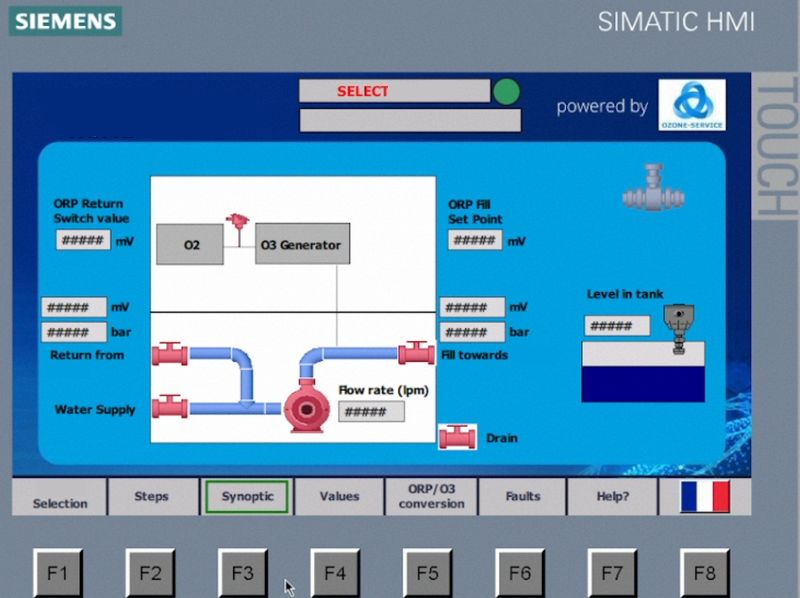
Task: Click the Level in tank label
Action: [625, 294]
